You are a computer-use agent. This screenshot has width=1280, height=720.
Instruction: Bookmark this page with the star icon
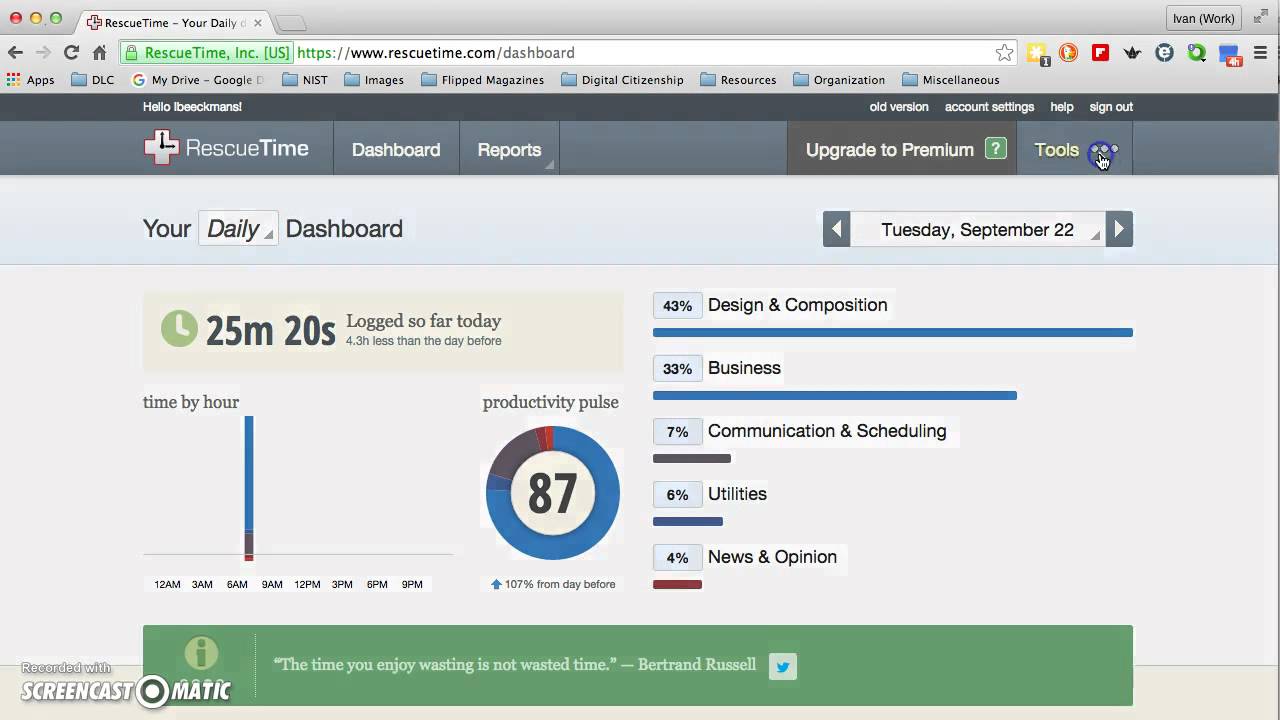point(1004,53)
